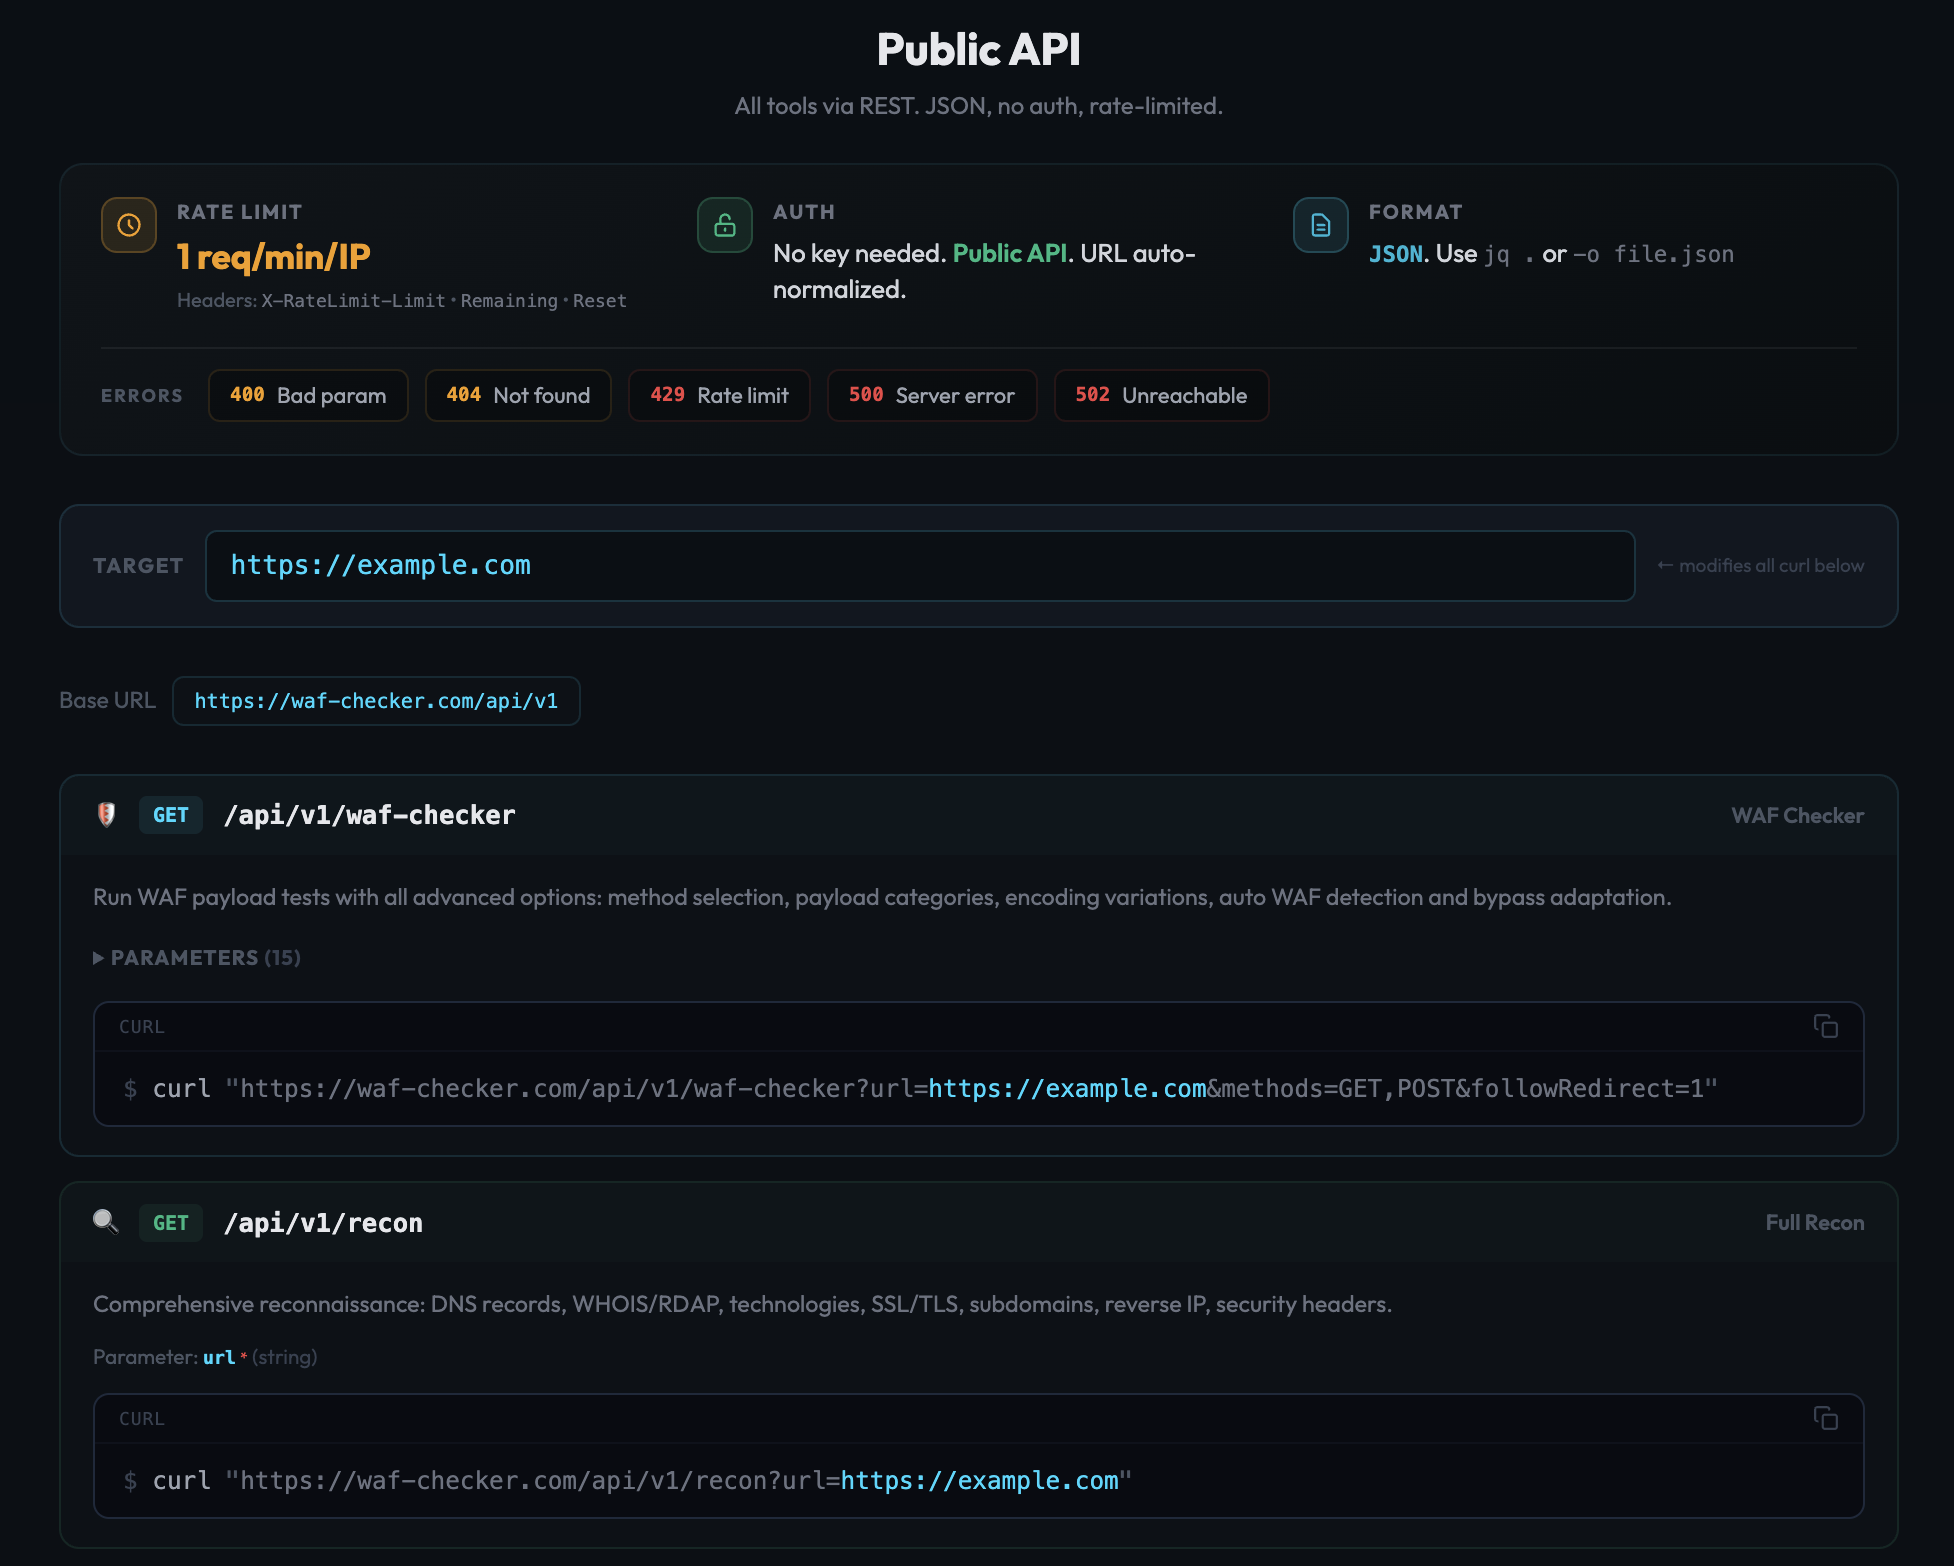Click the Target URL input field
Screen dimensions: 1954x1566
pos(919,566)
